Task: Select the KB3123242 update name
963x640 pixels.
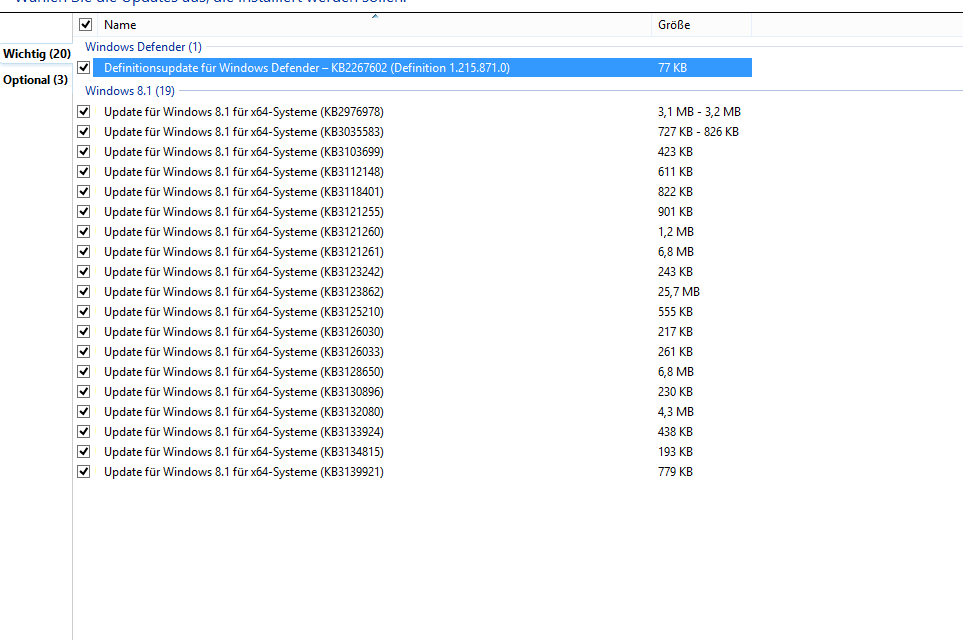Action: [x=244, y=271]
